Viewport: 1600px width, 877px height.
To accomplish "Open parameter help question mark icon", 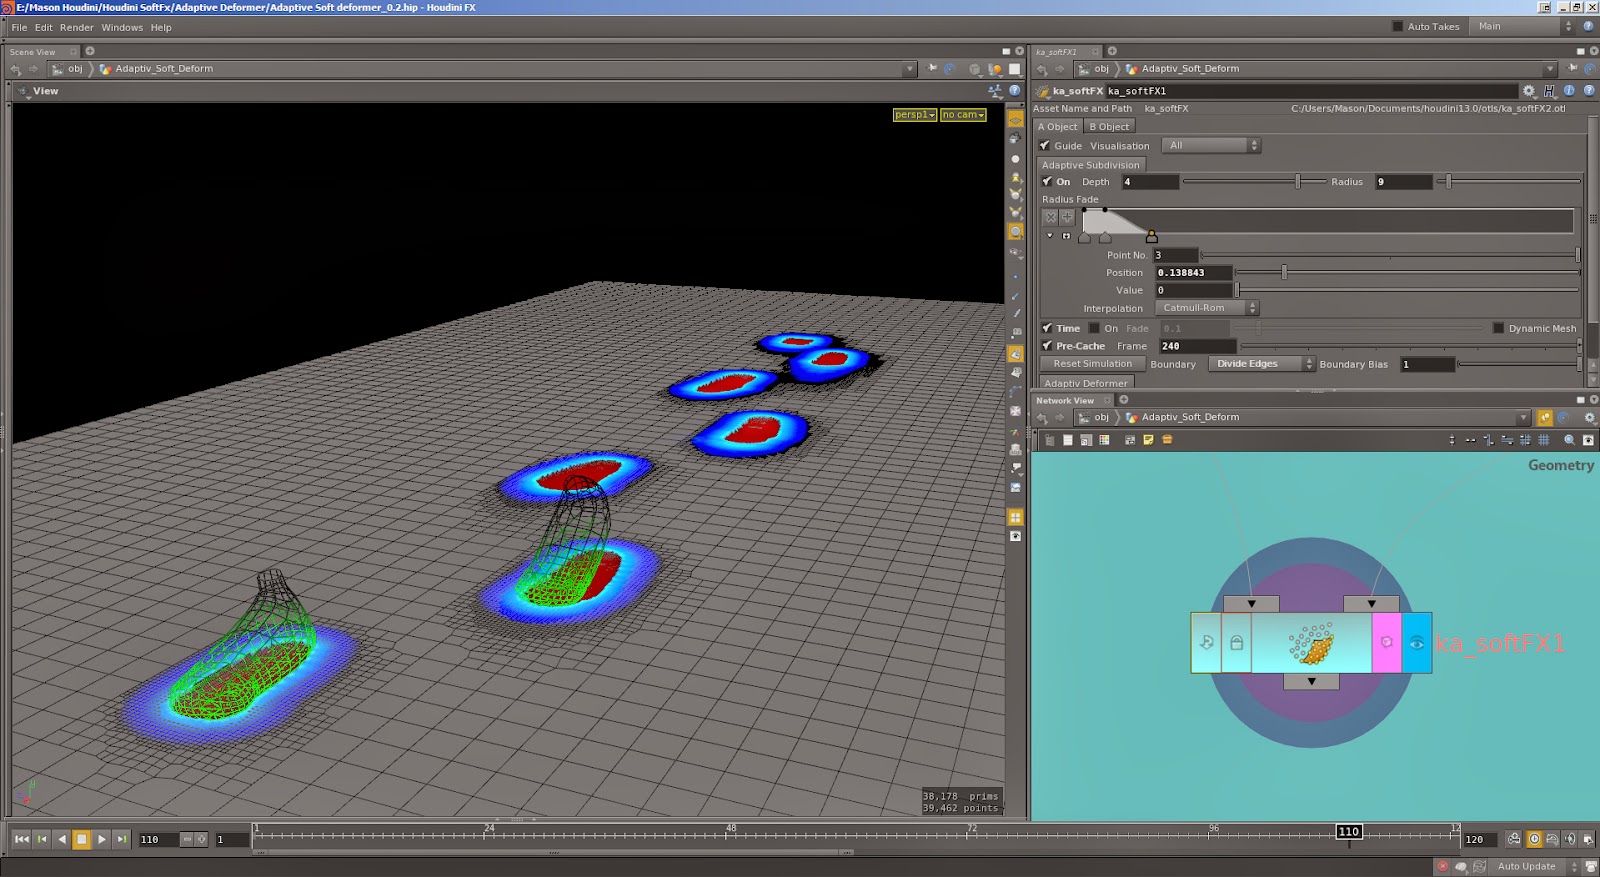I will tap(1588, 91).
